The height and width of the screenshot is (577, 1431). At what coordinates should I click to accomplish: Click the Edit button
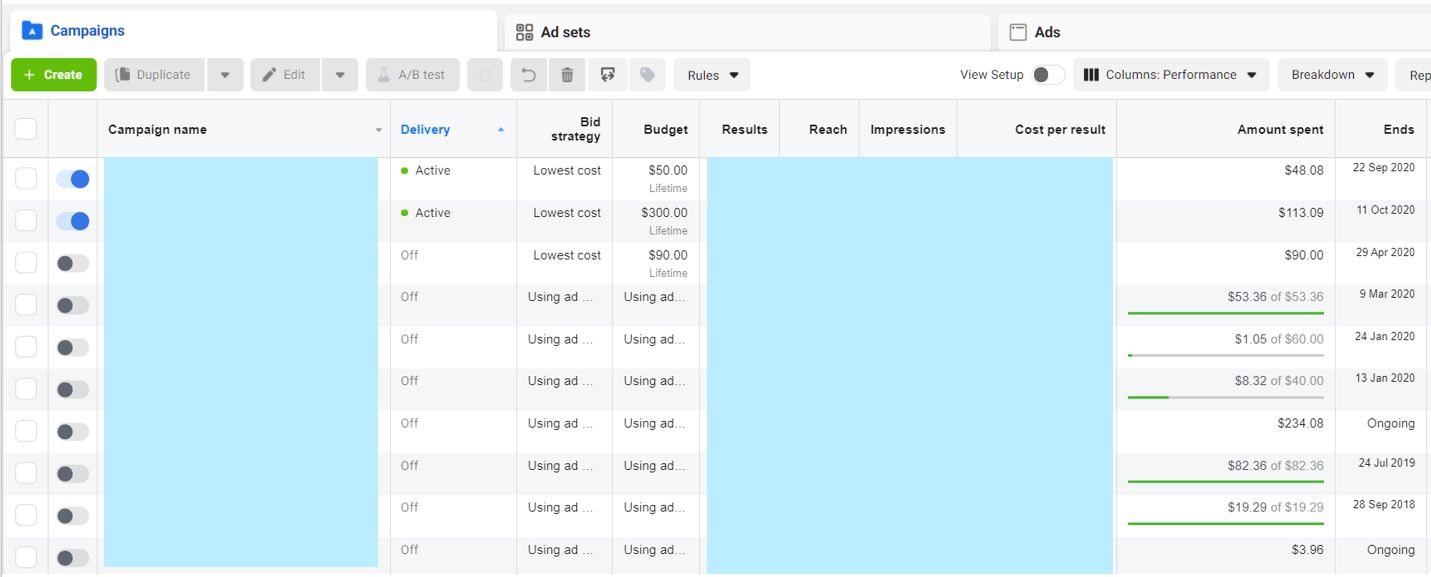click(285, 75)
